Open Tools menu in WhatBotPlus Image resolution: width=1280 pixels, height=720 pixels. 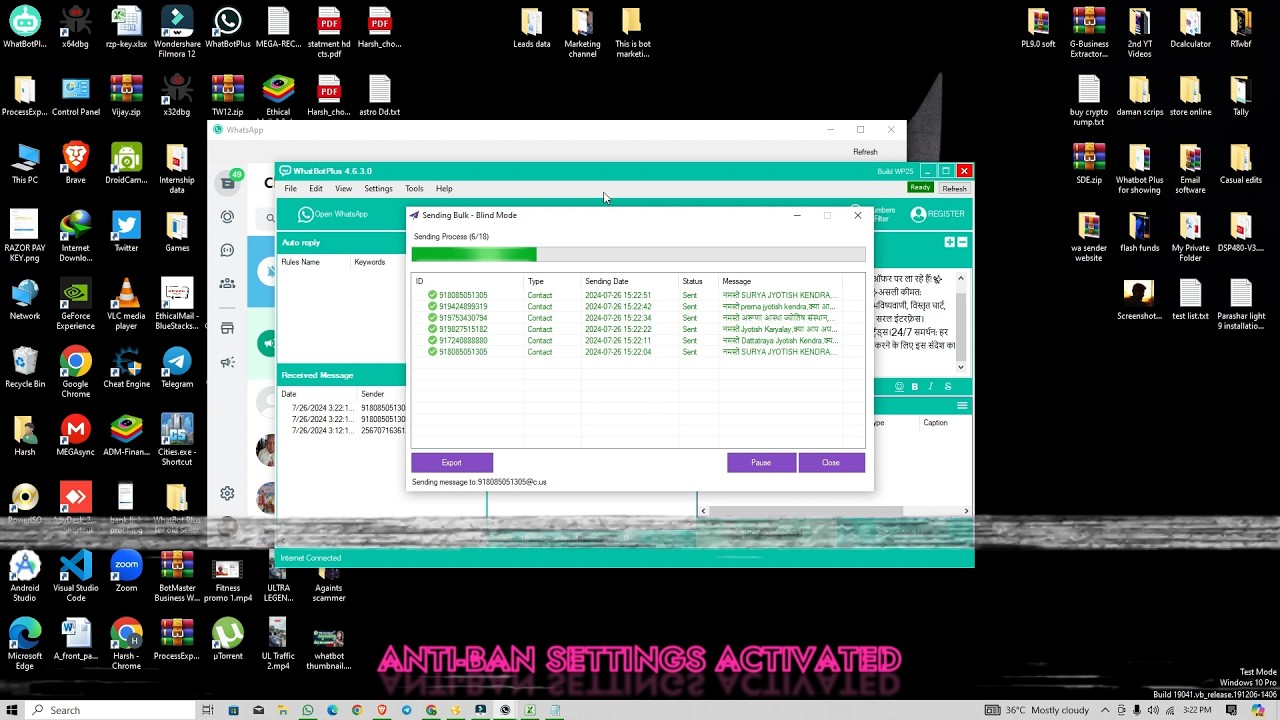click(x=414, y=189)
